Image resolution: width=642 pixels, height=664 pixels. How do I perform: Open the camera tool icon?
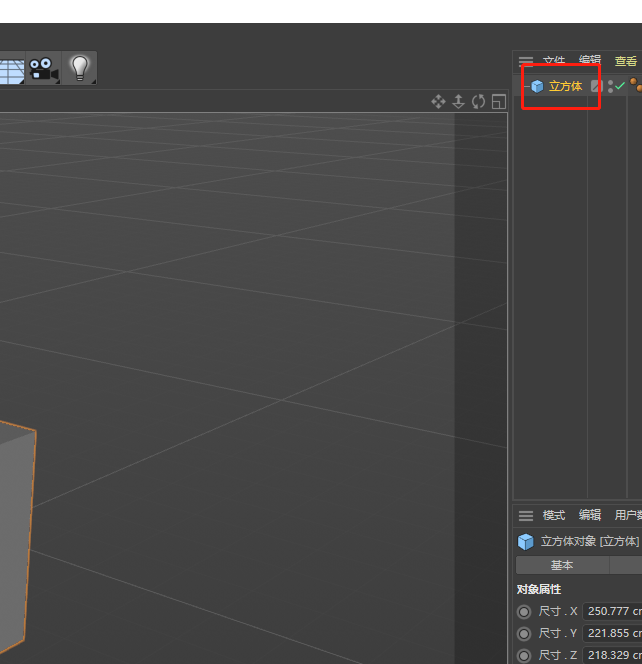(x=44, y=69)
